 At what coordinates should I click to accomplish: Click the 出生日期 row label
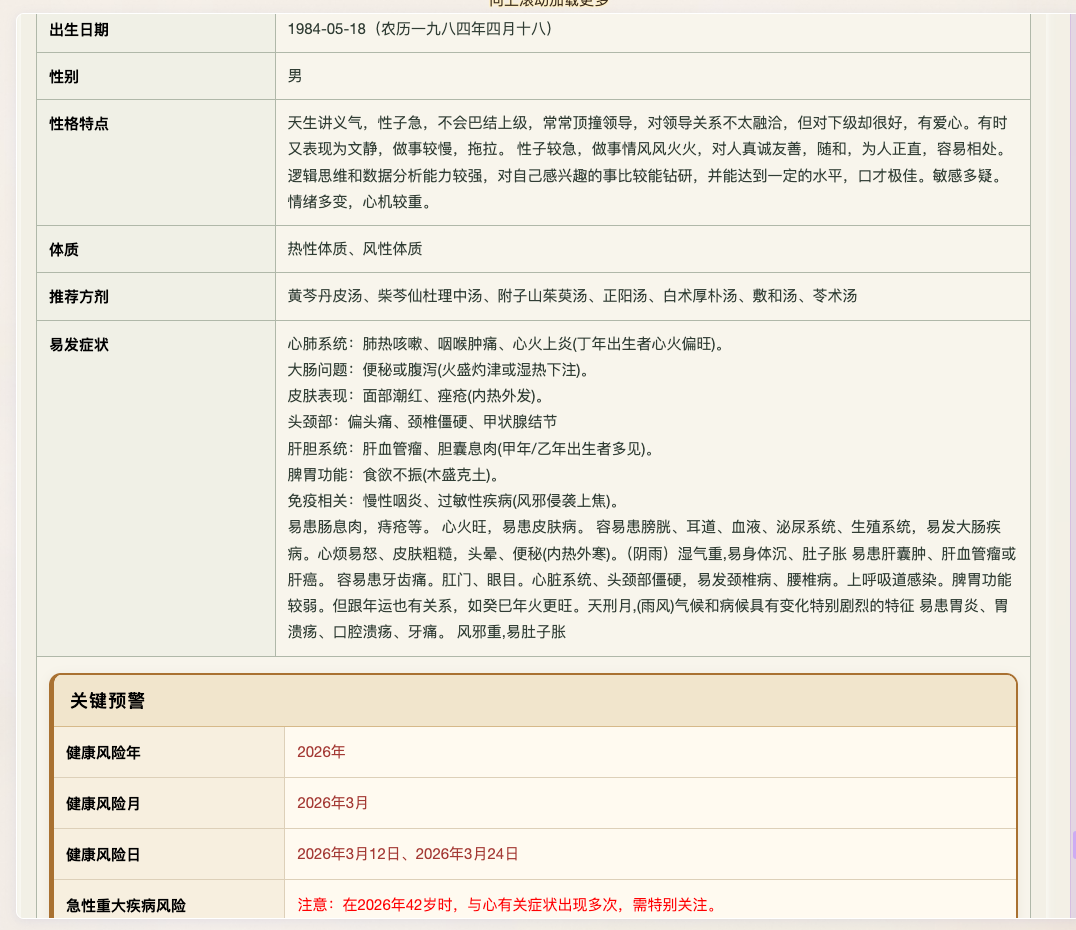tap(79, 30)
